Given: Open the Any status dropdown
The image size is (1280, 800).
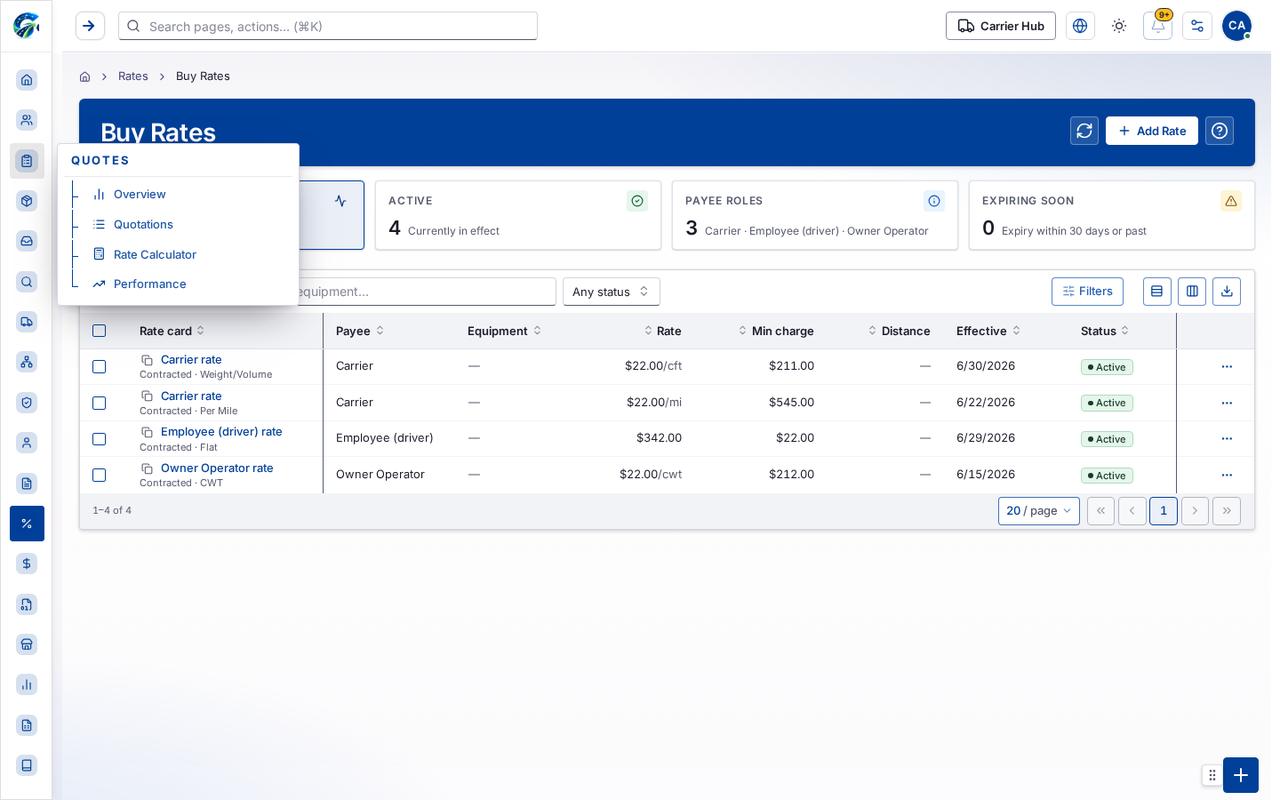Looking at the screenshot, I should (x=611, y=291).
